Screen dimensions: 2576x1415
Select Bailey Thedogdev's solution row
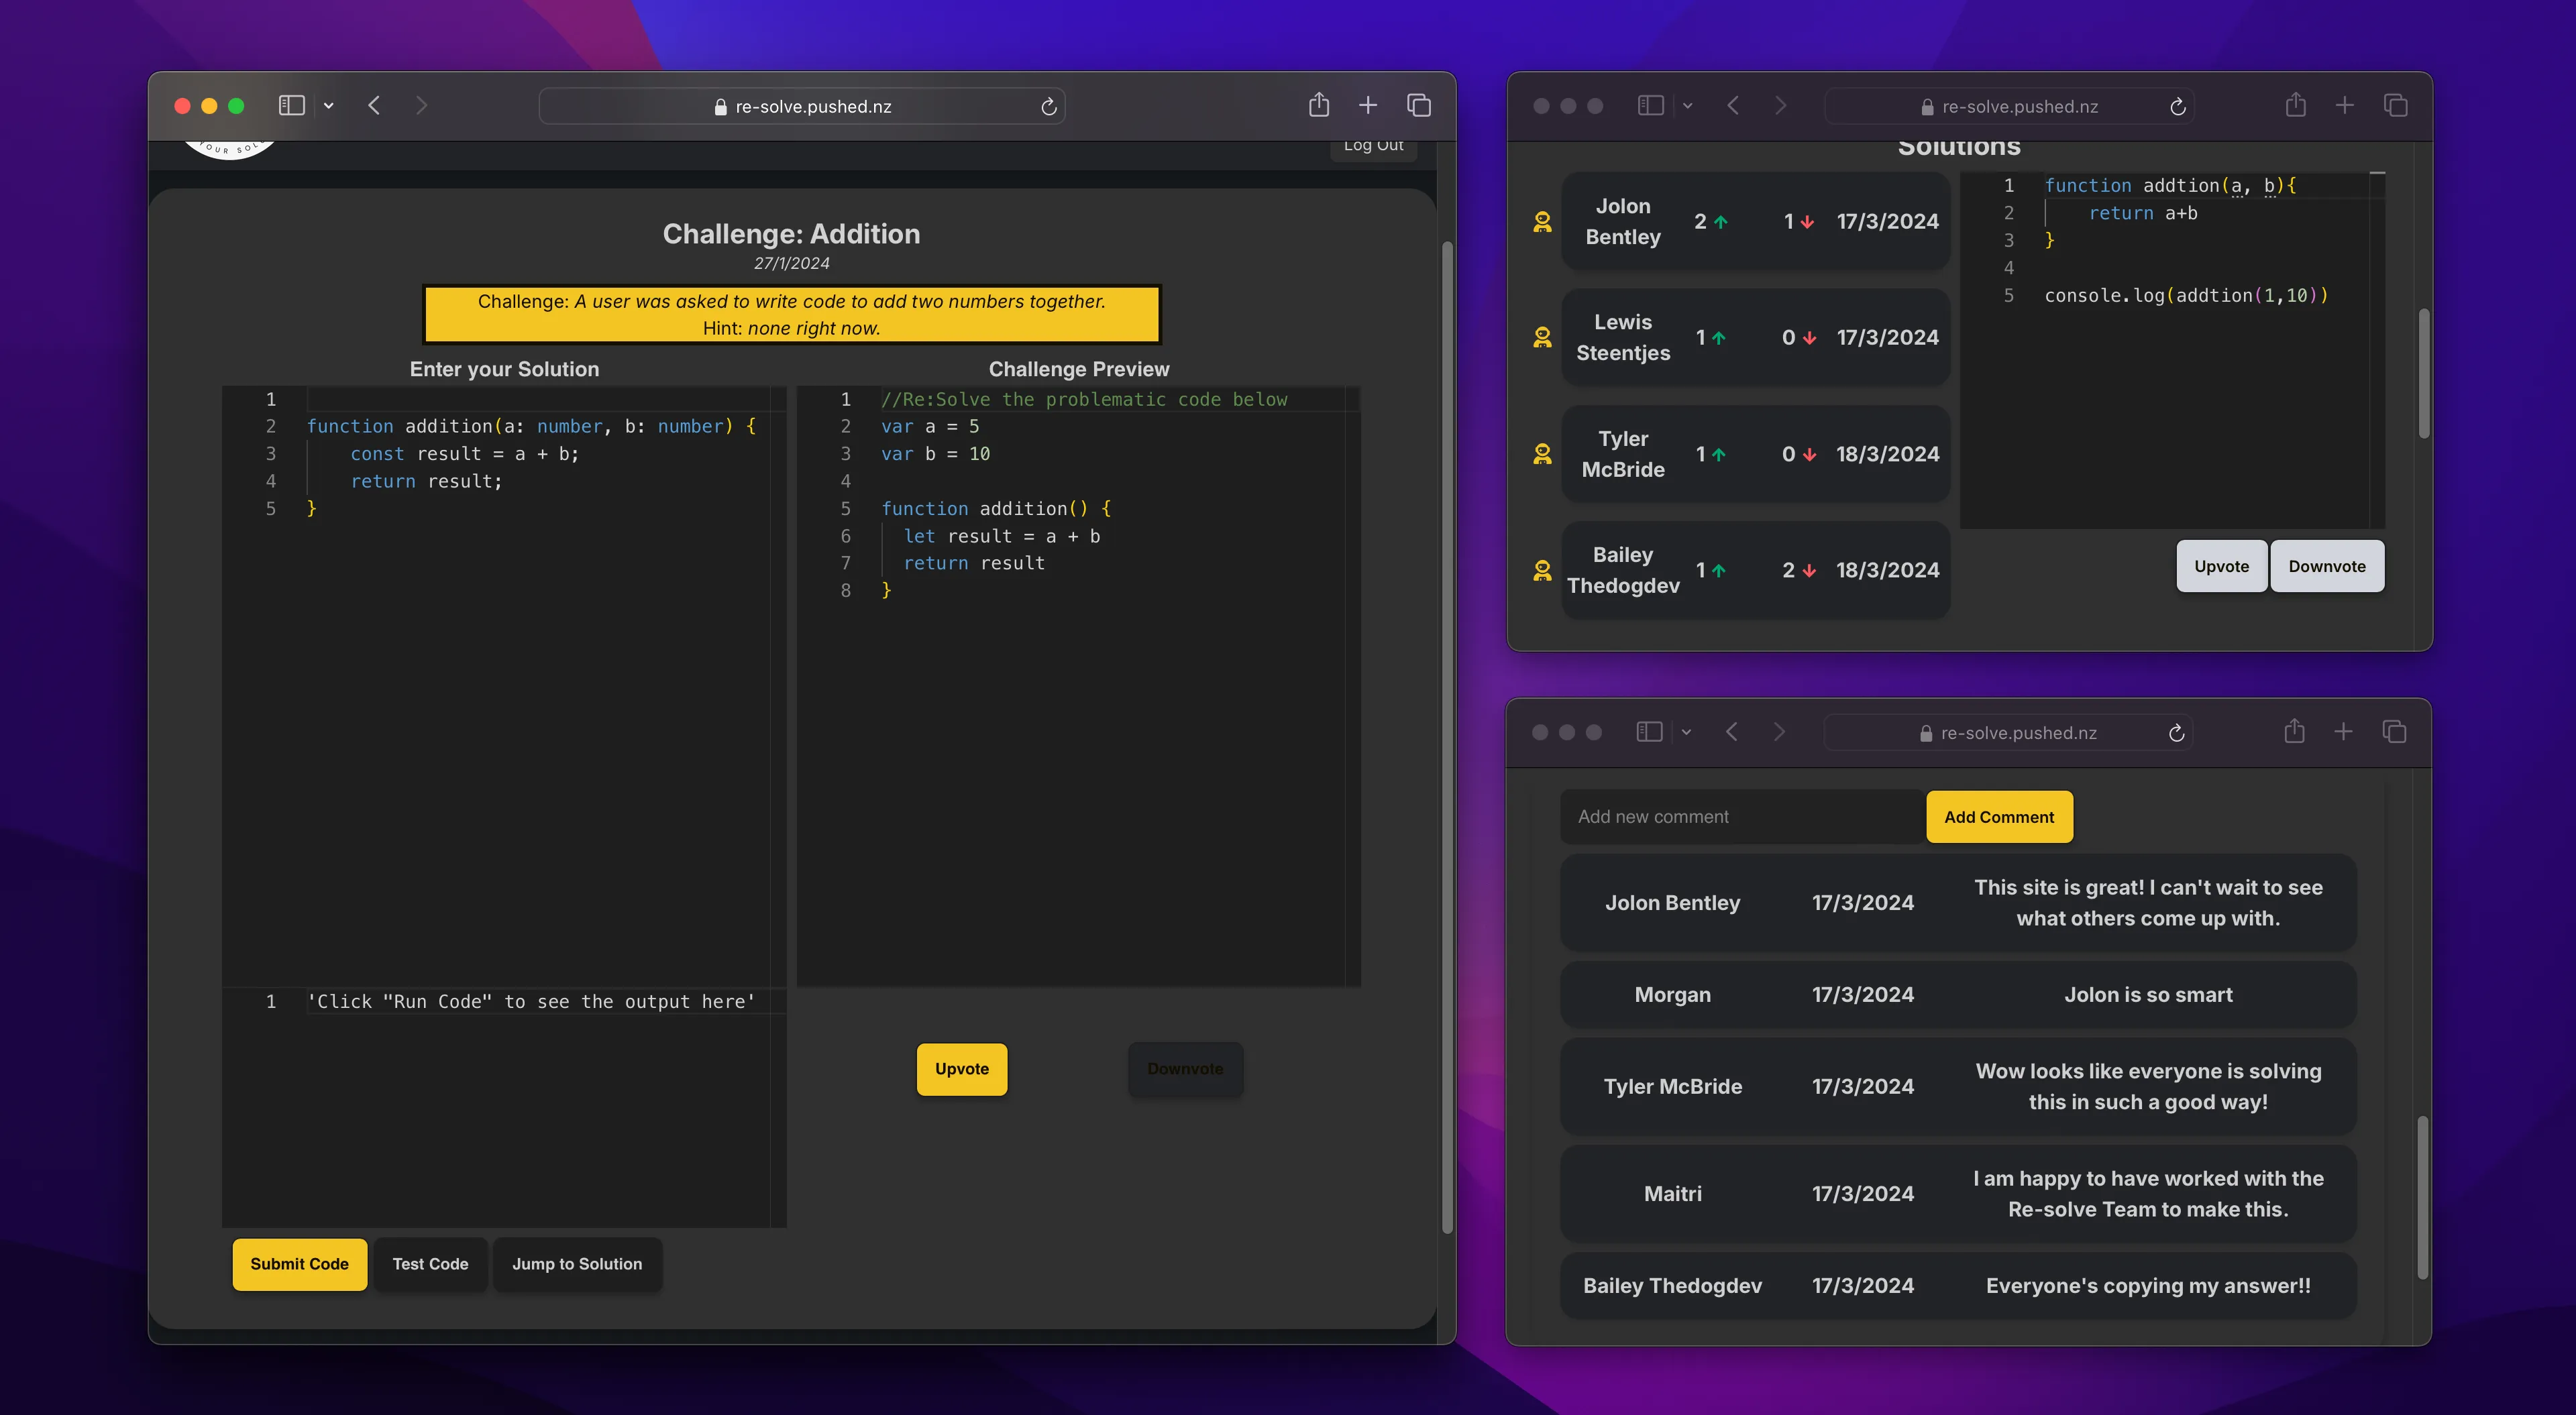(1755, 570)
